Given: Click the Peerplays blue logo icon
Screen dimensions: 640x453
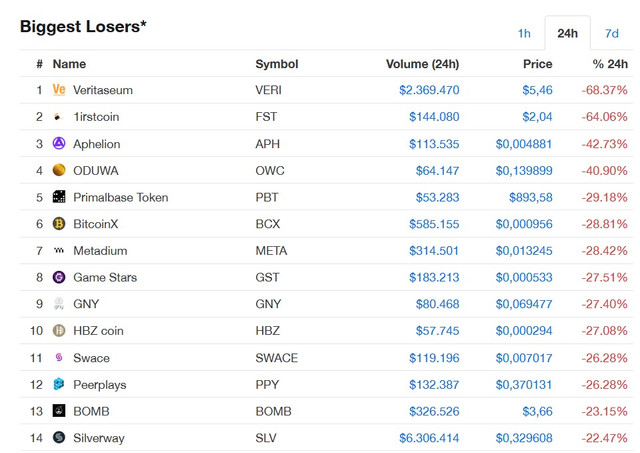Looking at the screenshot, I should click(59, 384).
